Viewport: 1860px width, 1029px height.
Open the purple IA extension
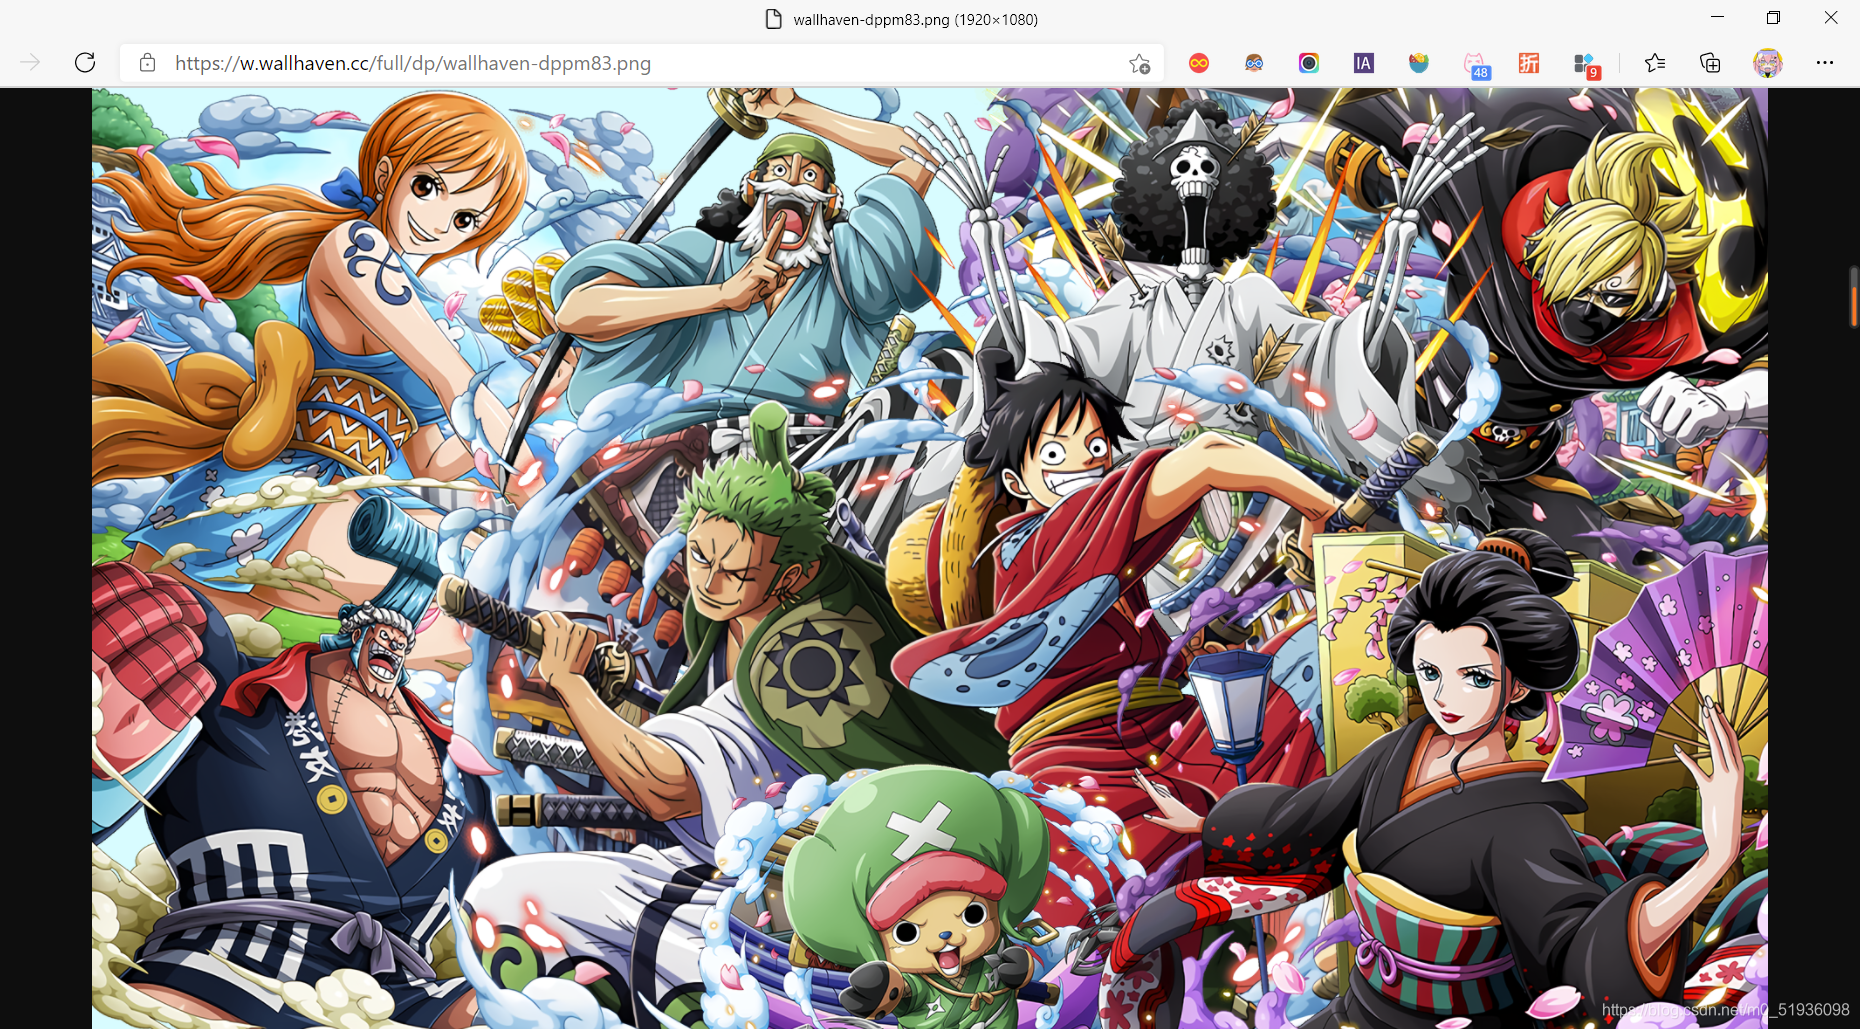pos(1363,63)
